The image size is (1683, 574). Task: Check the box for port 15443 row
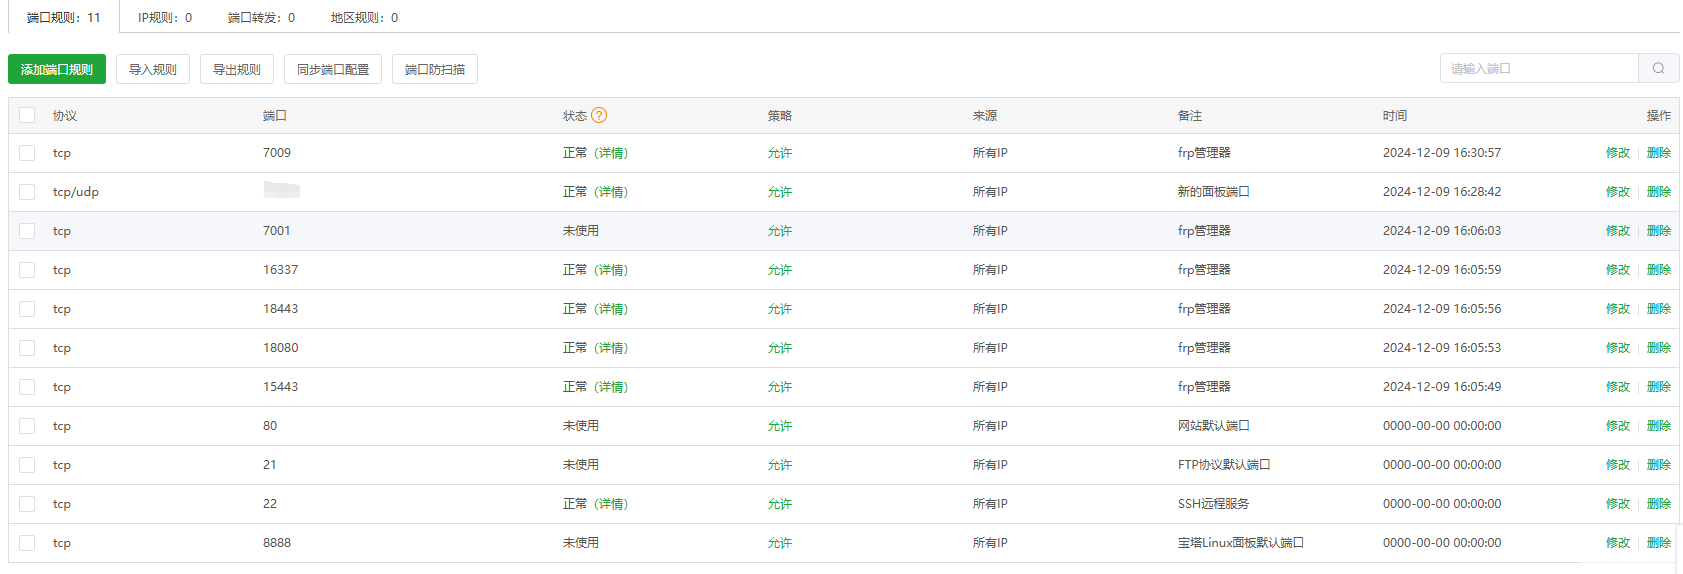coord(27,387)
